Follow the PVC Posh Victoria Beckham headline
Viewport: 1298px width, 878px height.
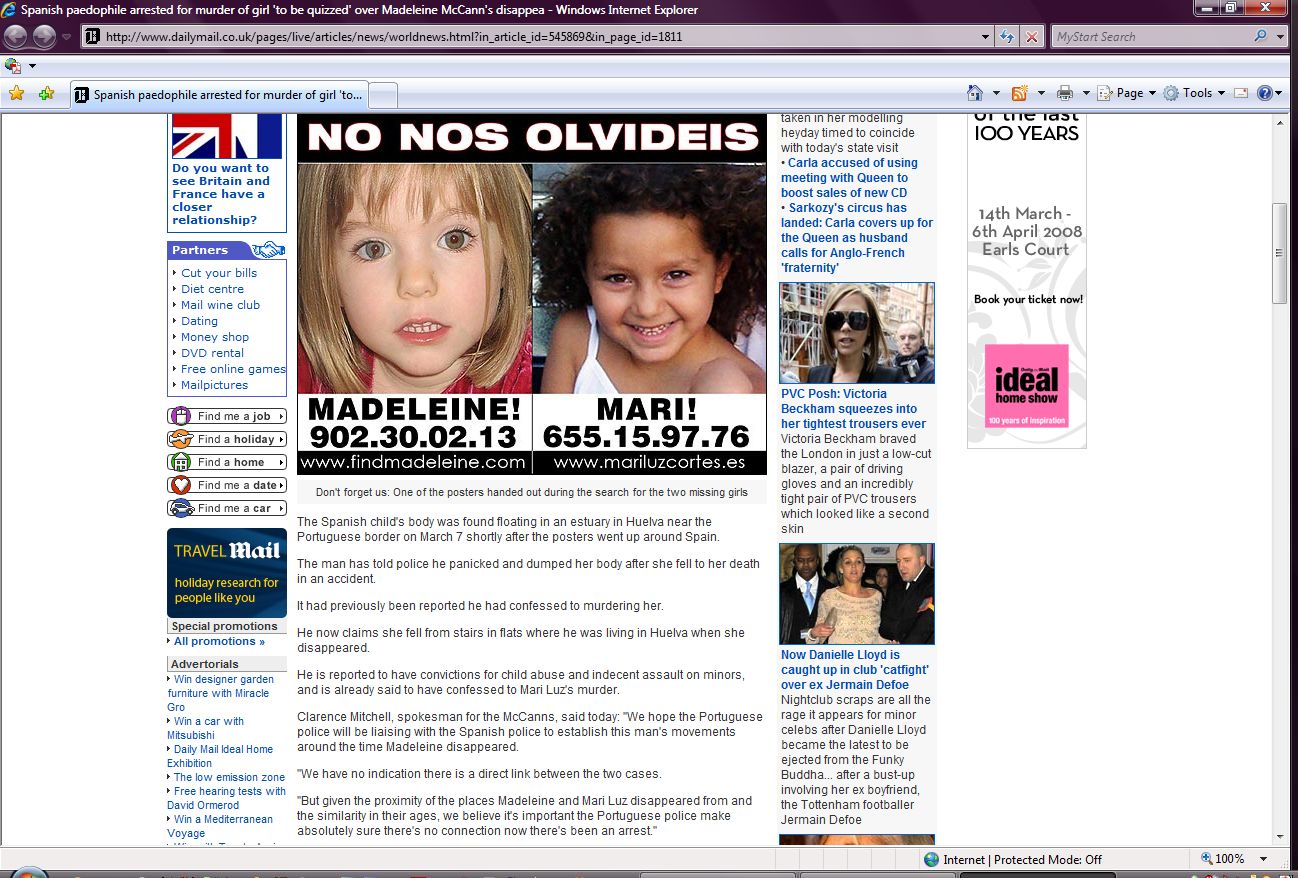coord(853,408)
